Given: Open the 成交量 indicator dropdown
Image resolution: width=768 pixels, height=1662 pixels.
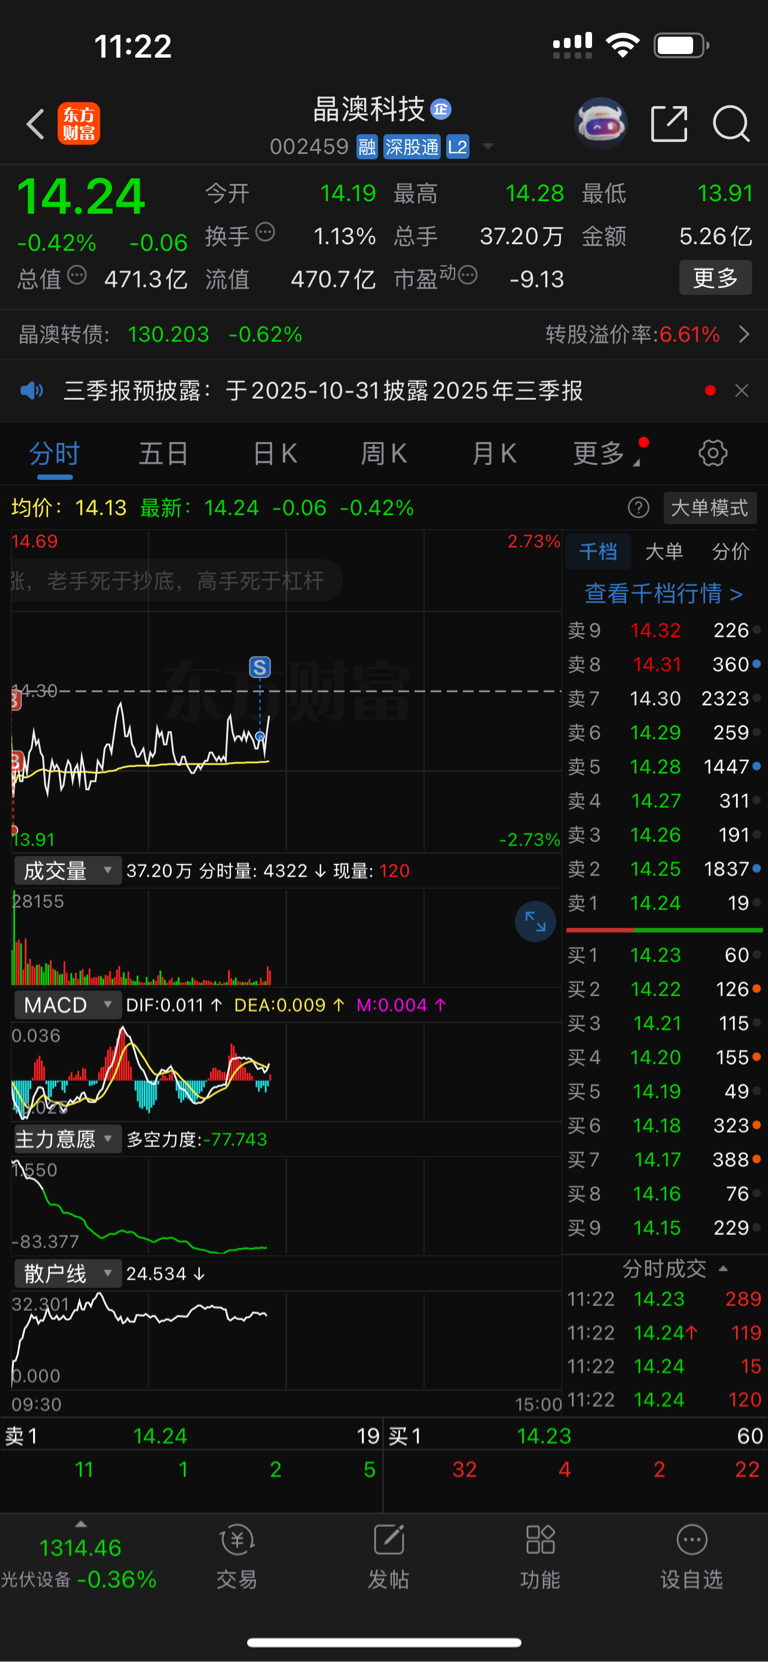Looking at the screenshot, I should tap(68, 871).
